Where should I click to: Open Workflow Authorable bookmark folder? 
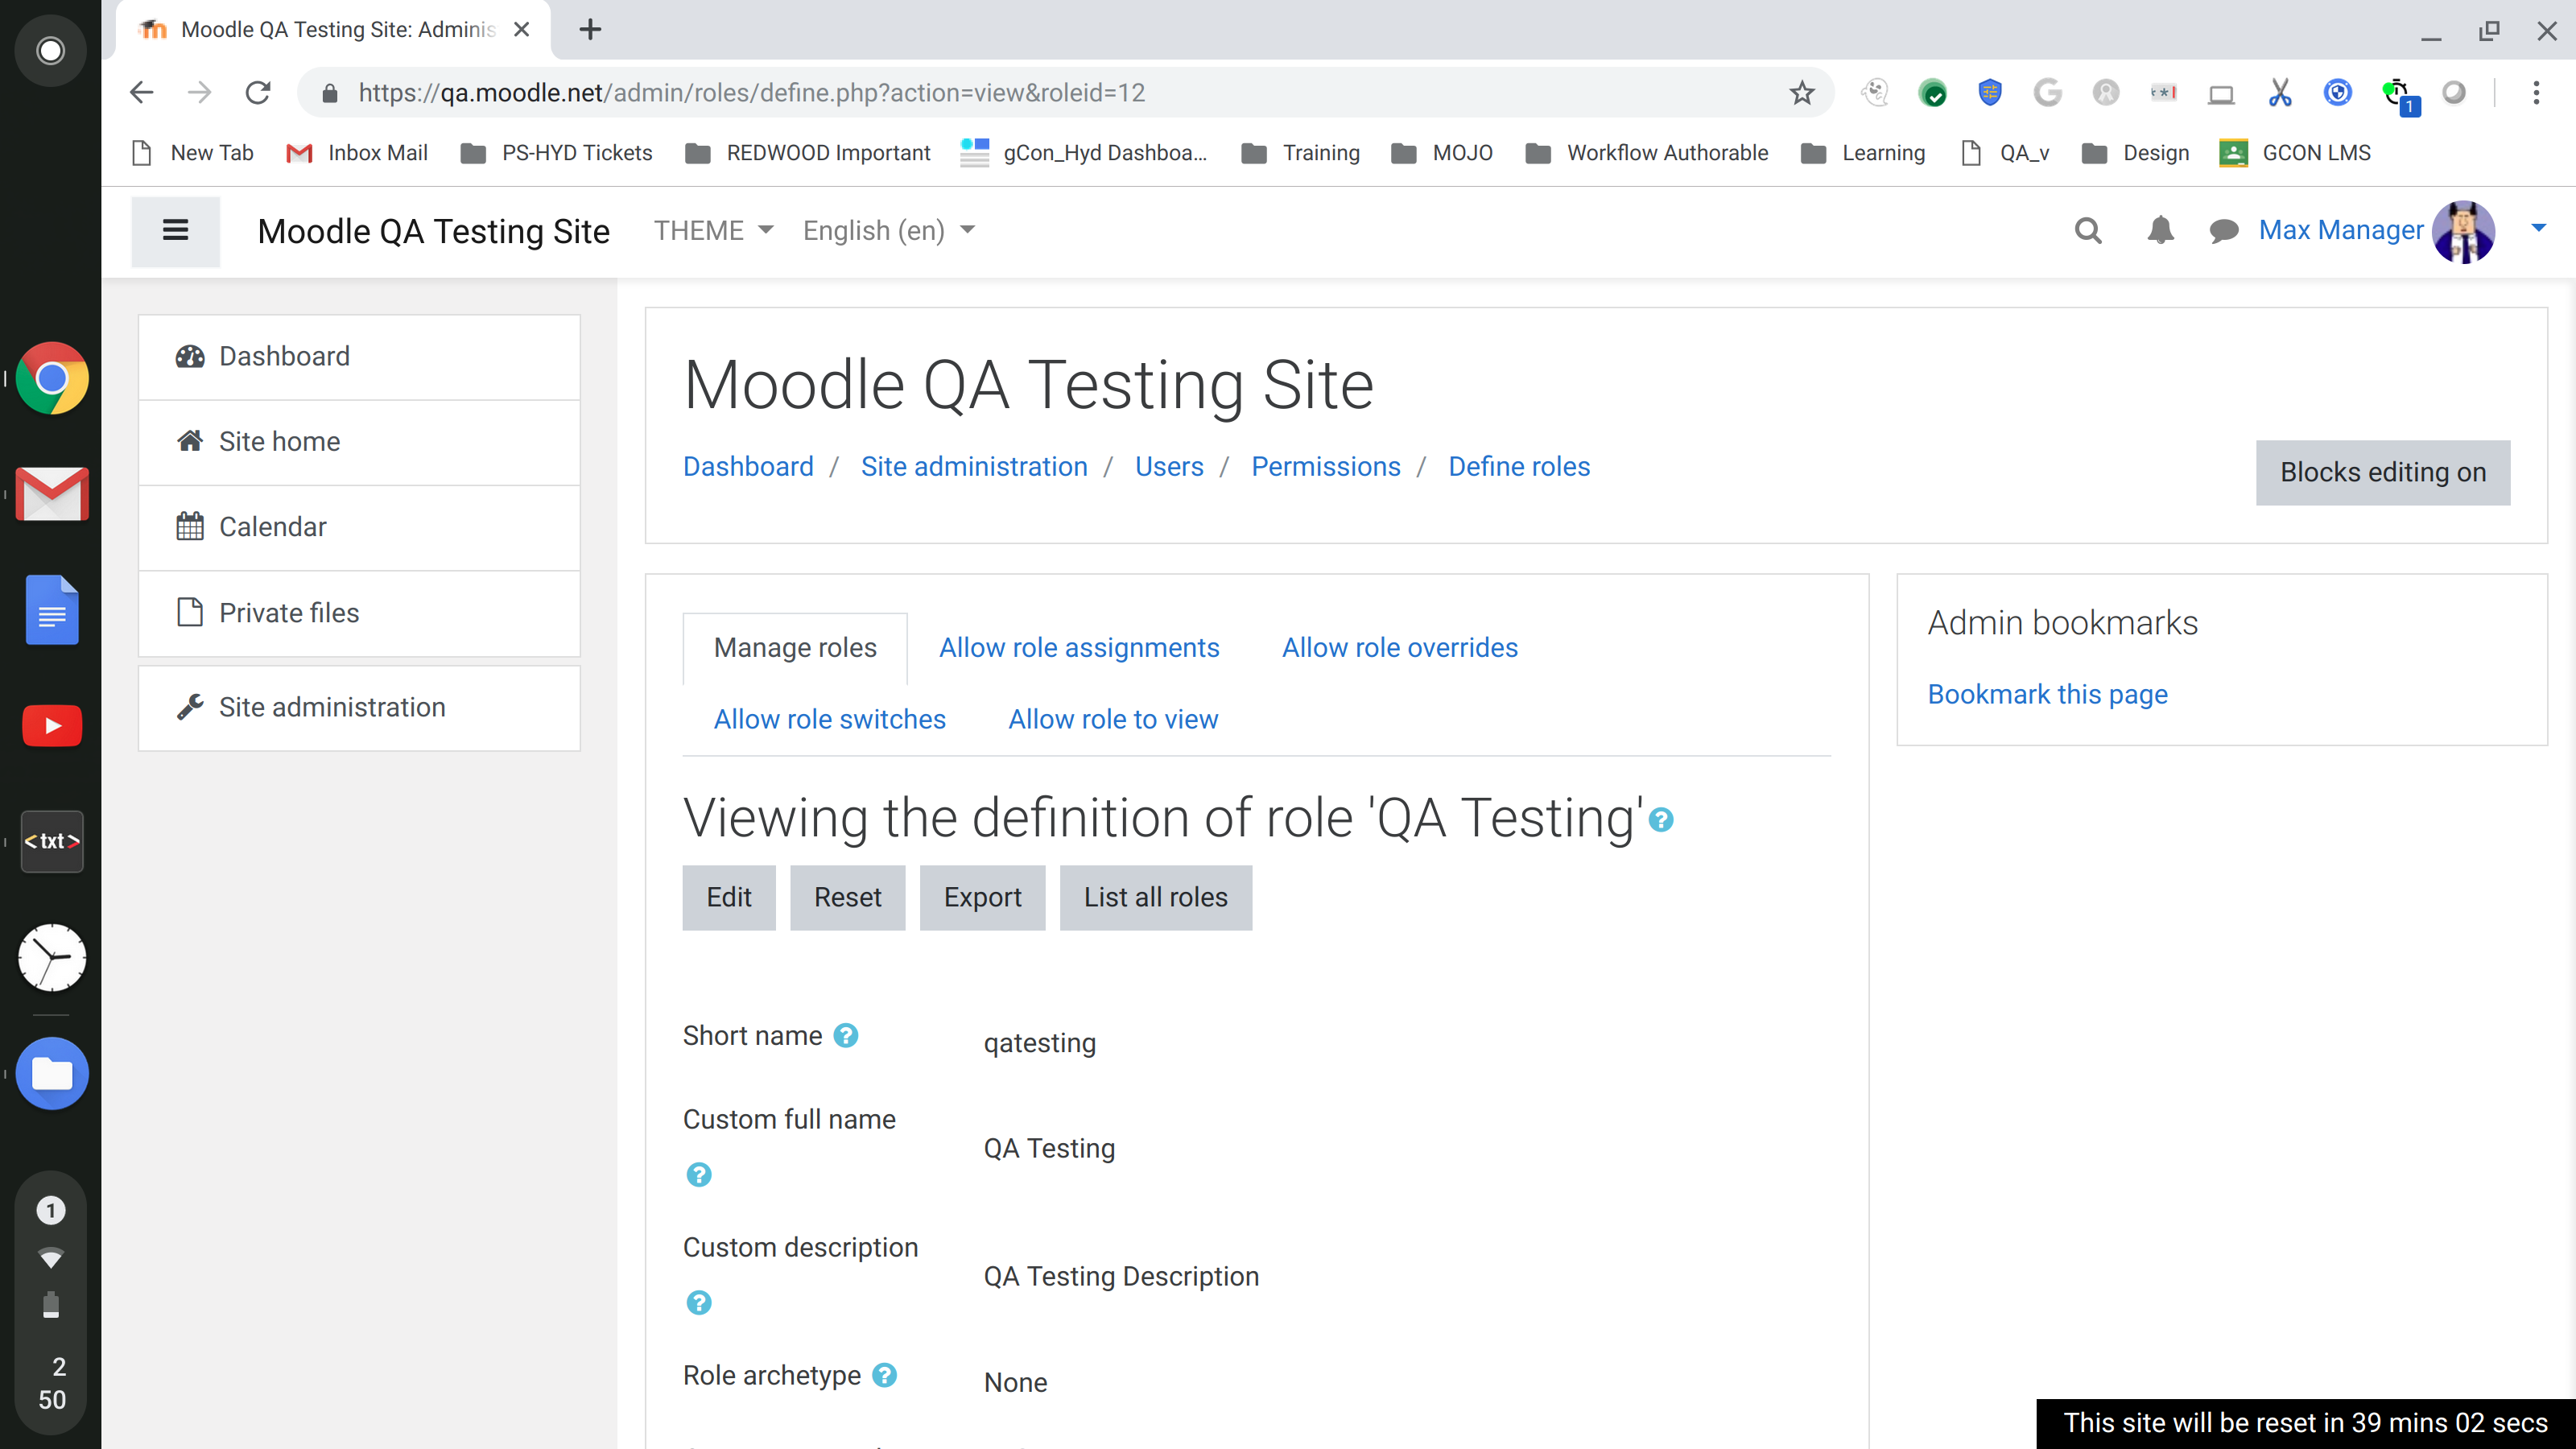point(1646,153)
